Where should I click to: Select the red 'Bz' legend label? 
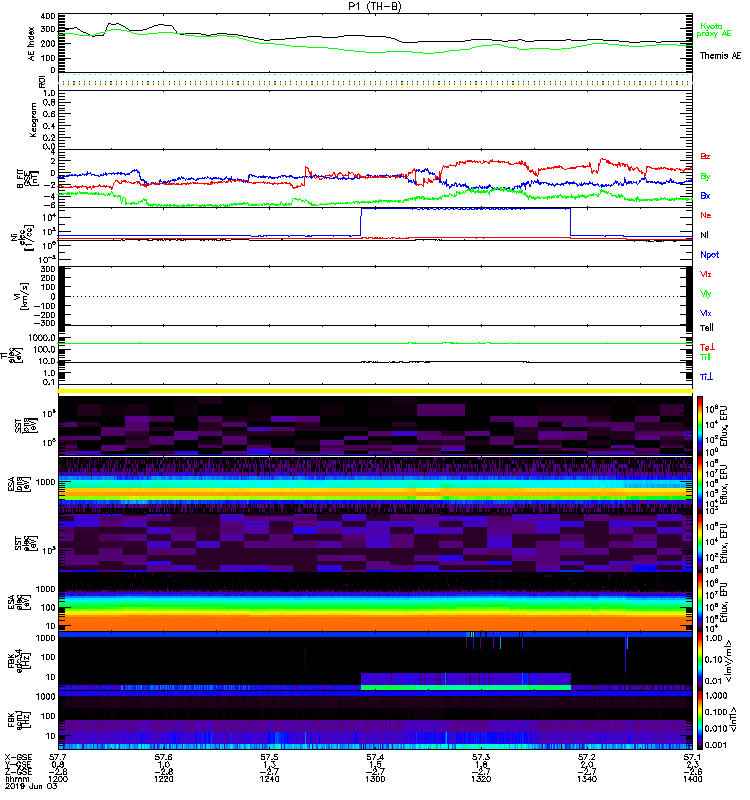tap(705, 157)
